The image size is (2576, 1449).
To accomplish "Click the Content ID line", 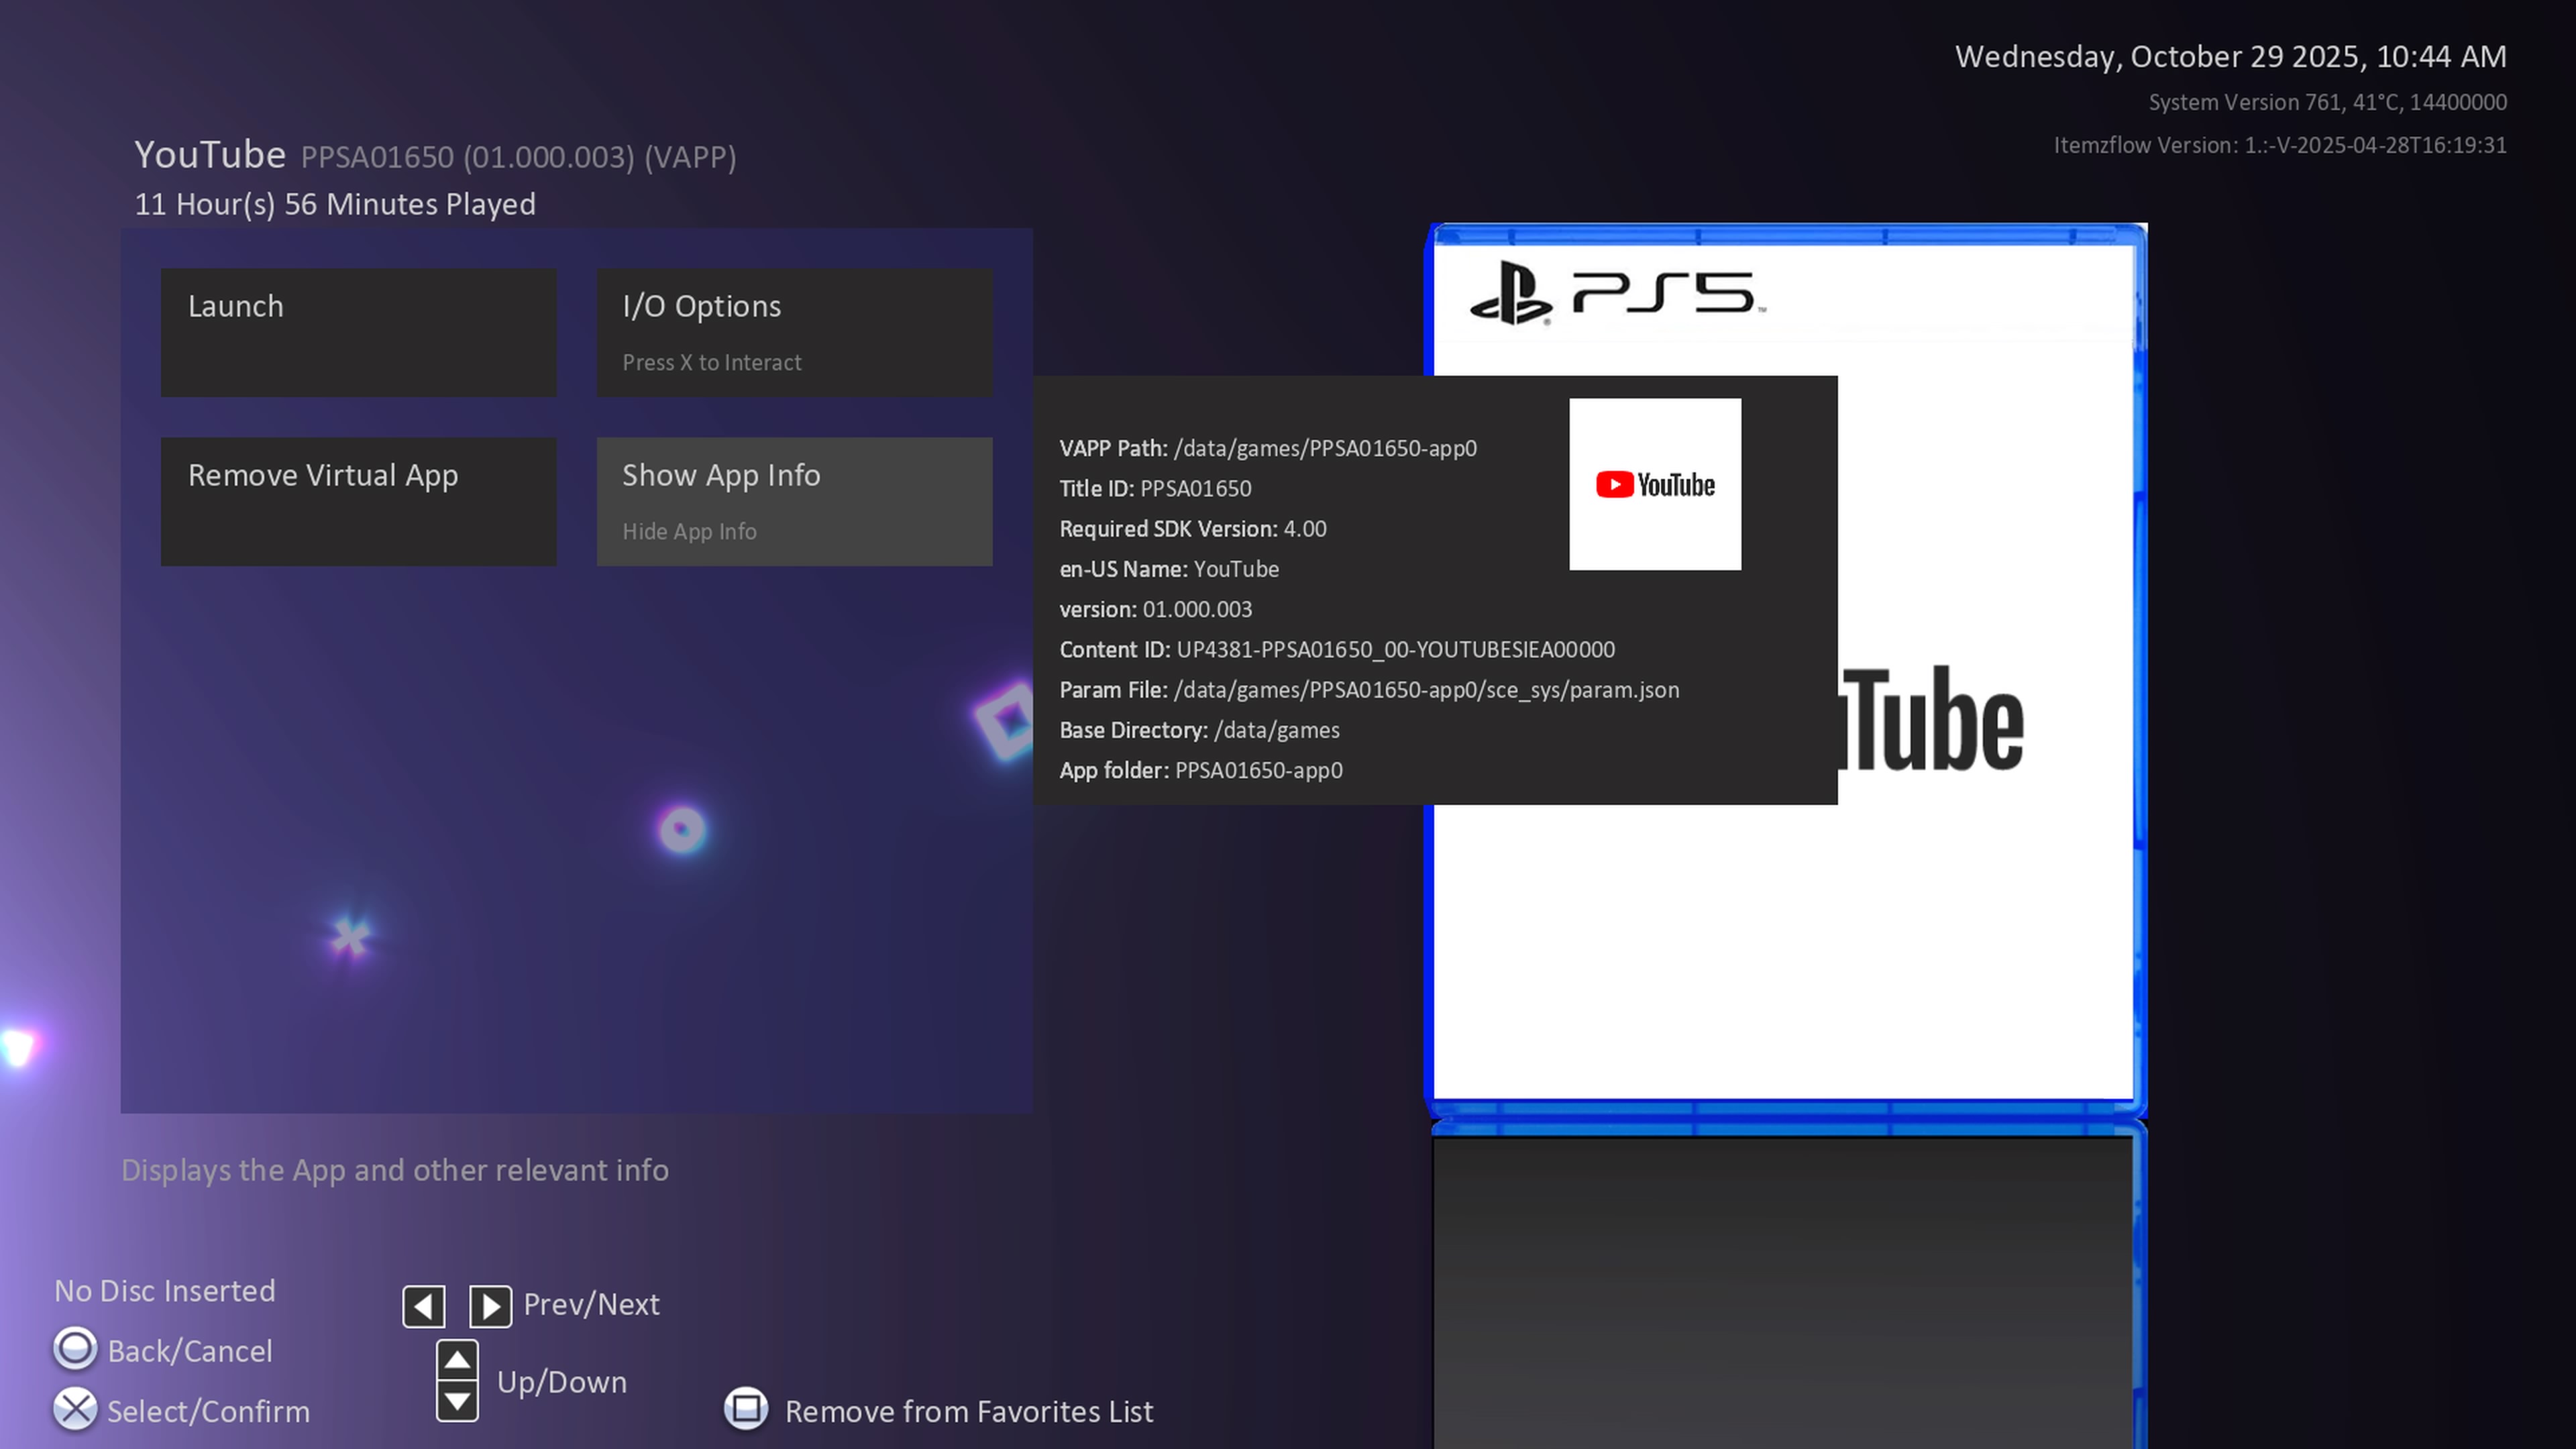I will tap(1337, 649).
